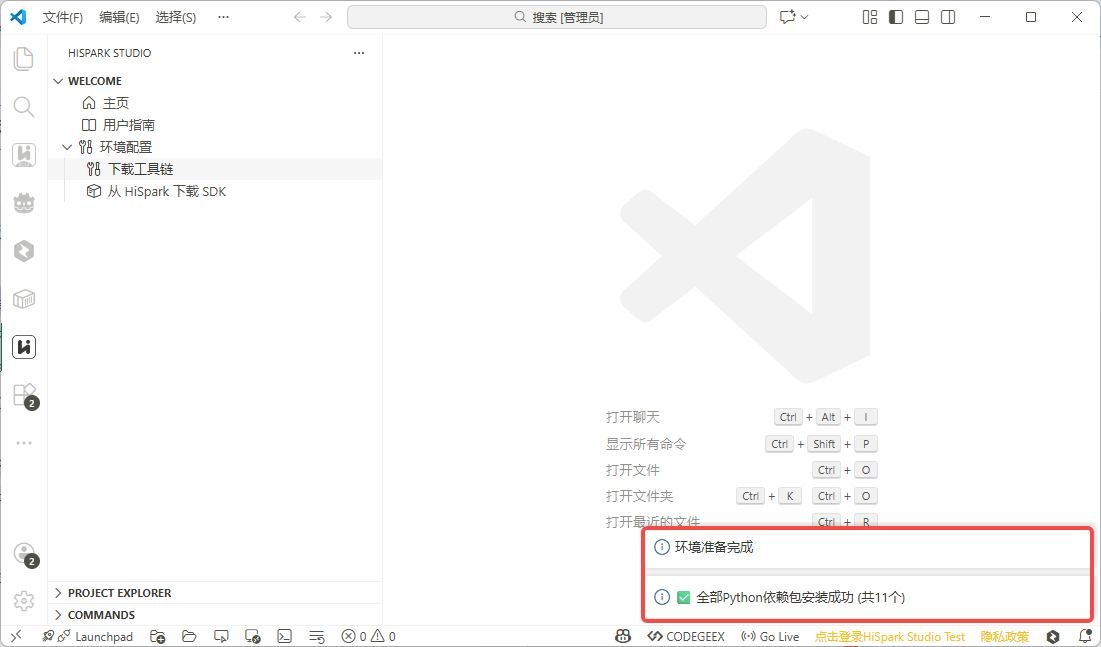The image size is (1101, 647).
Task: Start Go Live server
Action: point(770,636)
